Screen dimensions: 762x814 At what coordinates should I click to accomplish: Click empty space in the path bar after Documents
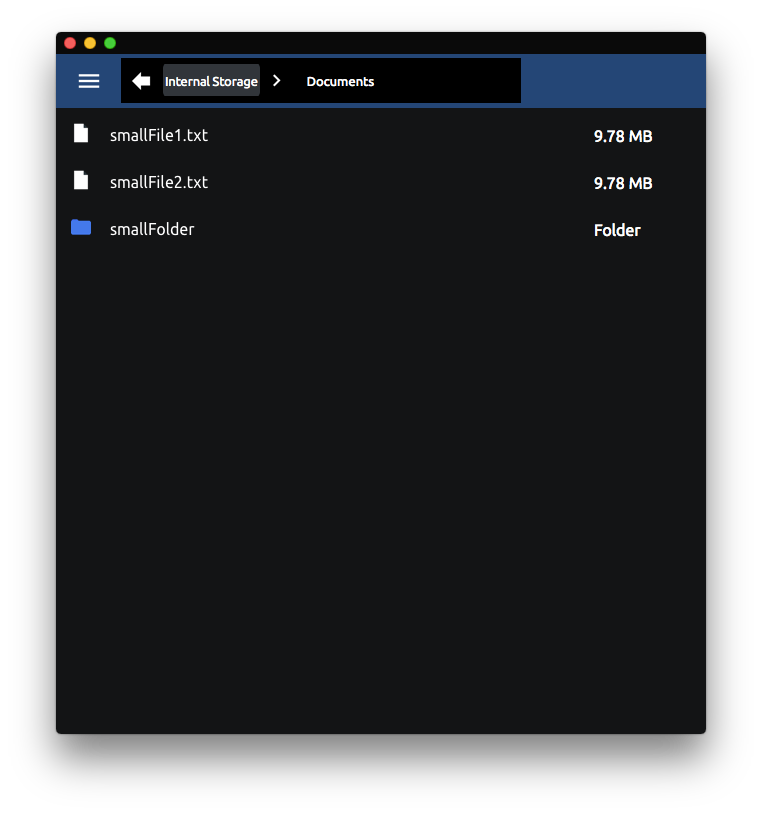point(450,81)
